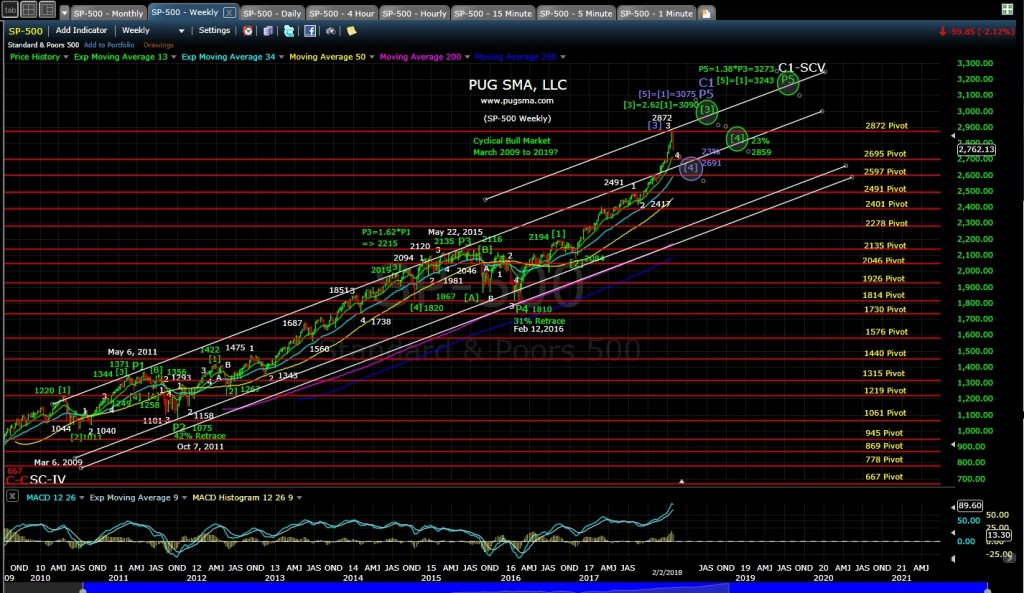Click the new chart tab page icon
The width and height of the screenshot is (1024, 593).
click(x=706, y=13)
